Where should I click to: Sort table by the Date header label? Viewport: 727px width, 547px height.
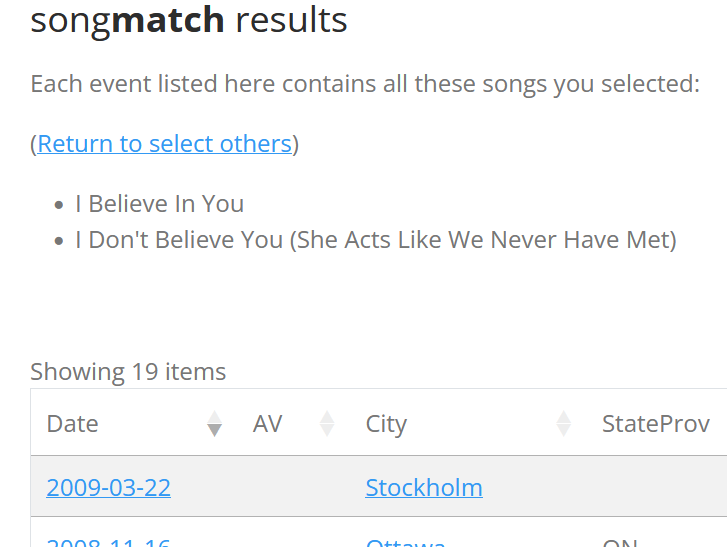[x=73, y=424]
